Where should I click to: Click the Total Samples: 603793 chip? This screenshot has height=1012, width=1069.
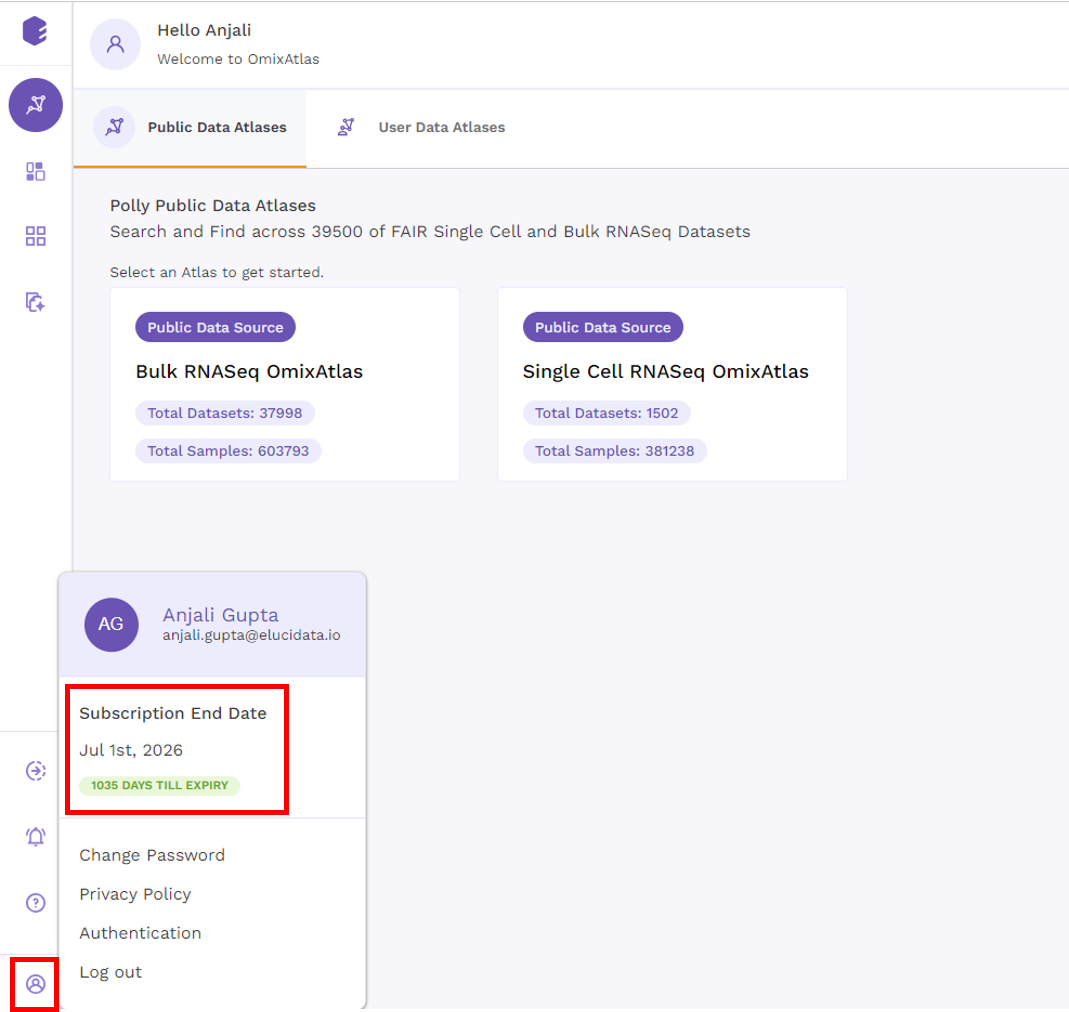[x=228, y=451]
